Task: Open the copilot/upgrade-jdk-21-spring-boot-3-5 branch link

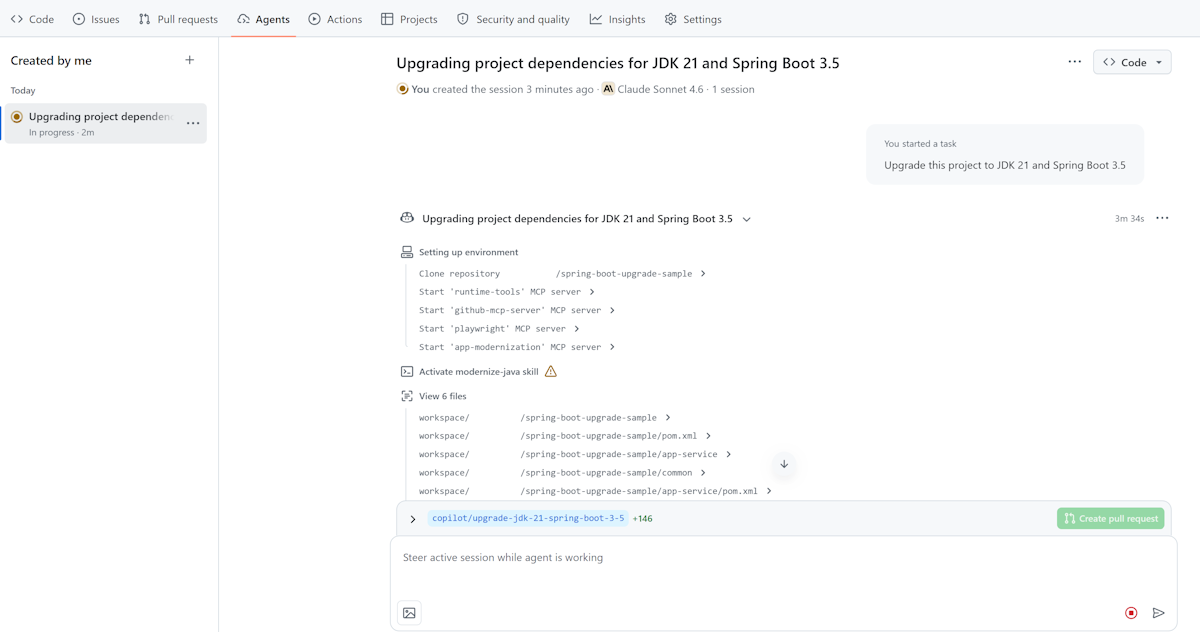Action: [528, 518]
